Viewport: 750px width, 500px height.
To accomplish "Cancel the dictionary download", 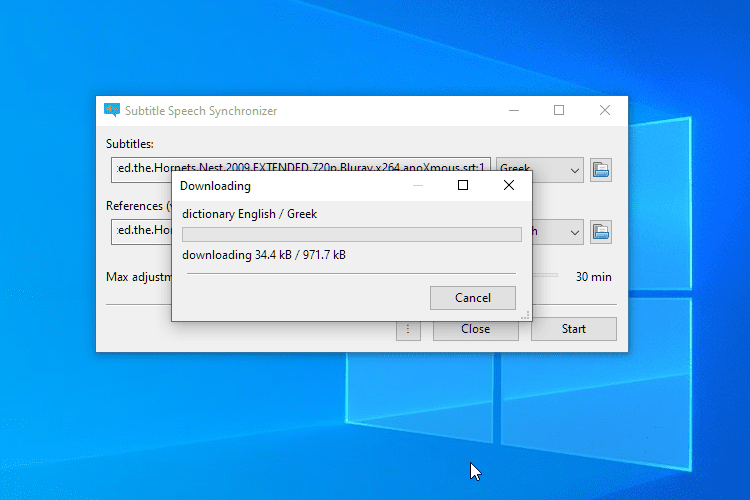I will pyautogui.click(x=473, y=298).
